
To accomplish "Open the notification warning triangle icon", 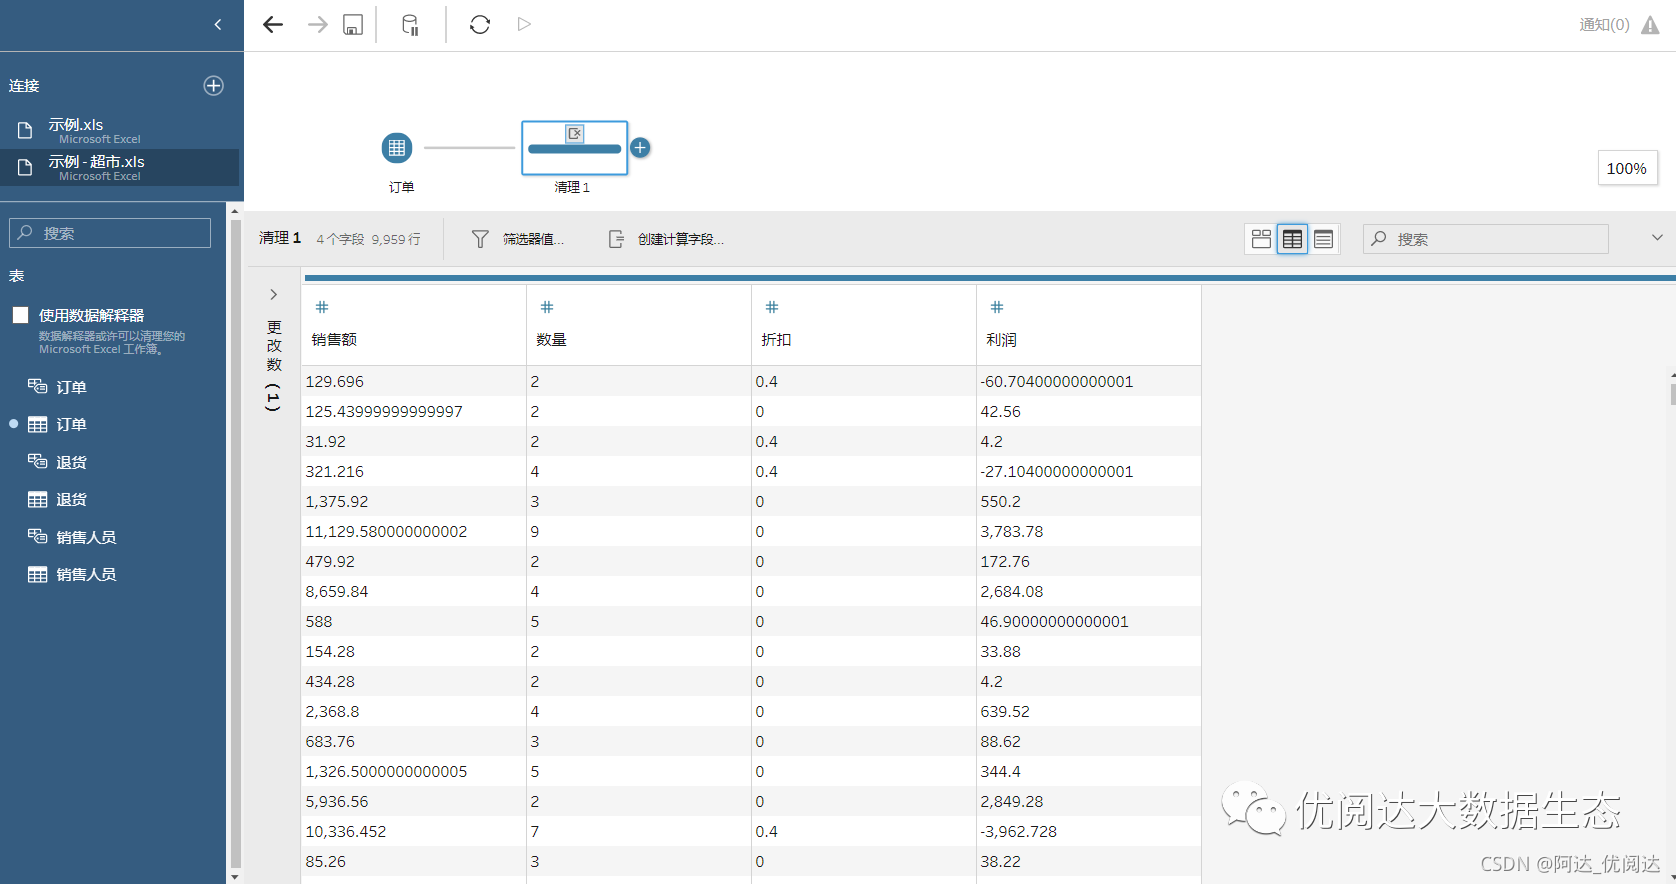I will point(1650,25).
